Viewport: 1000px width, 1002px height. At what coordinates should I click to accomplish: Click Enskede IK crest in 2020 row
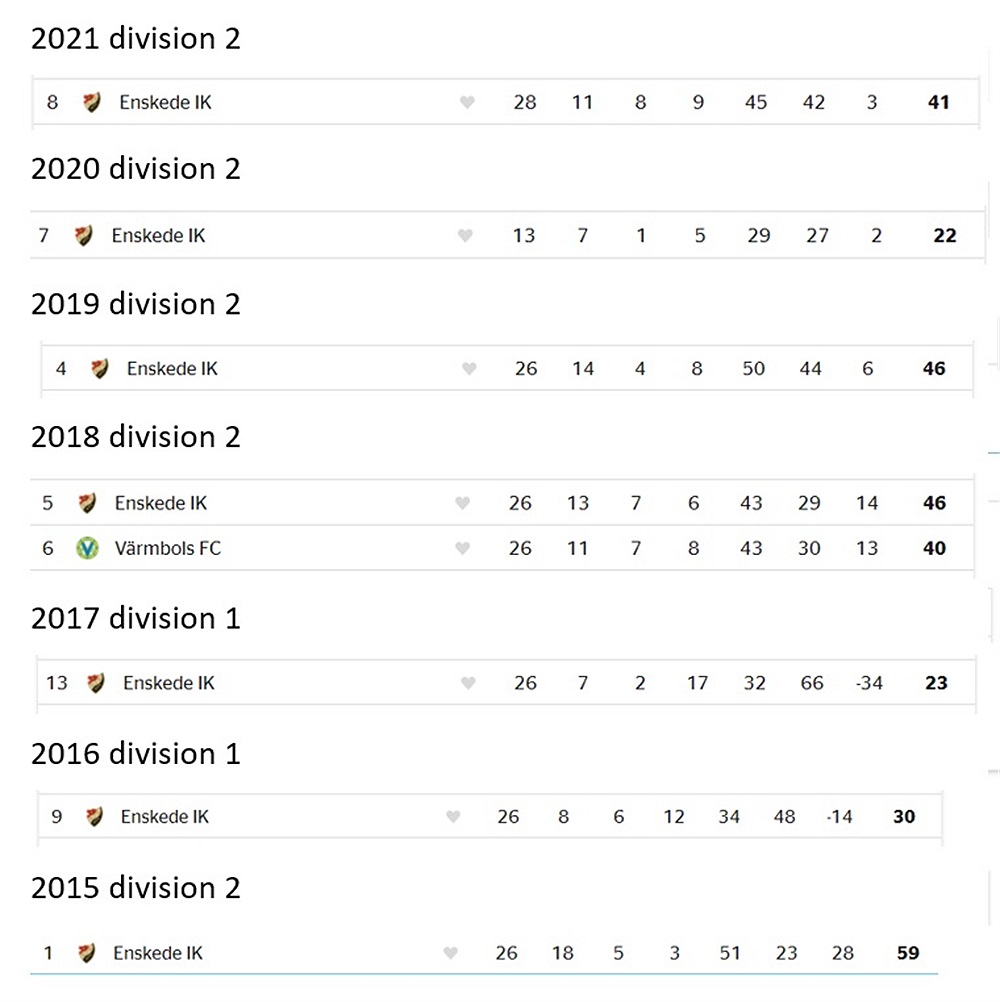click(x=83, y=236)
